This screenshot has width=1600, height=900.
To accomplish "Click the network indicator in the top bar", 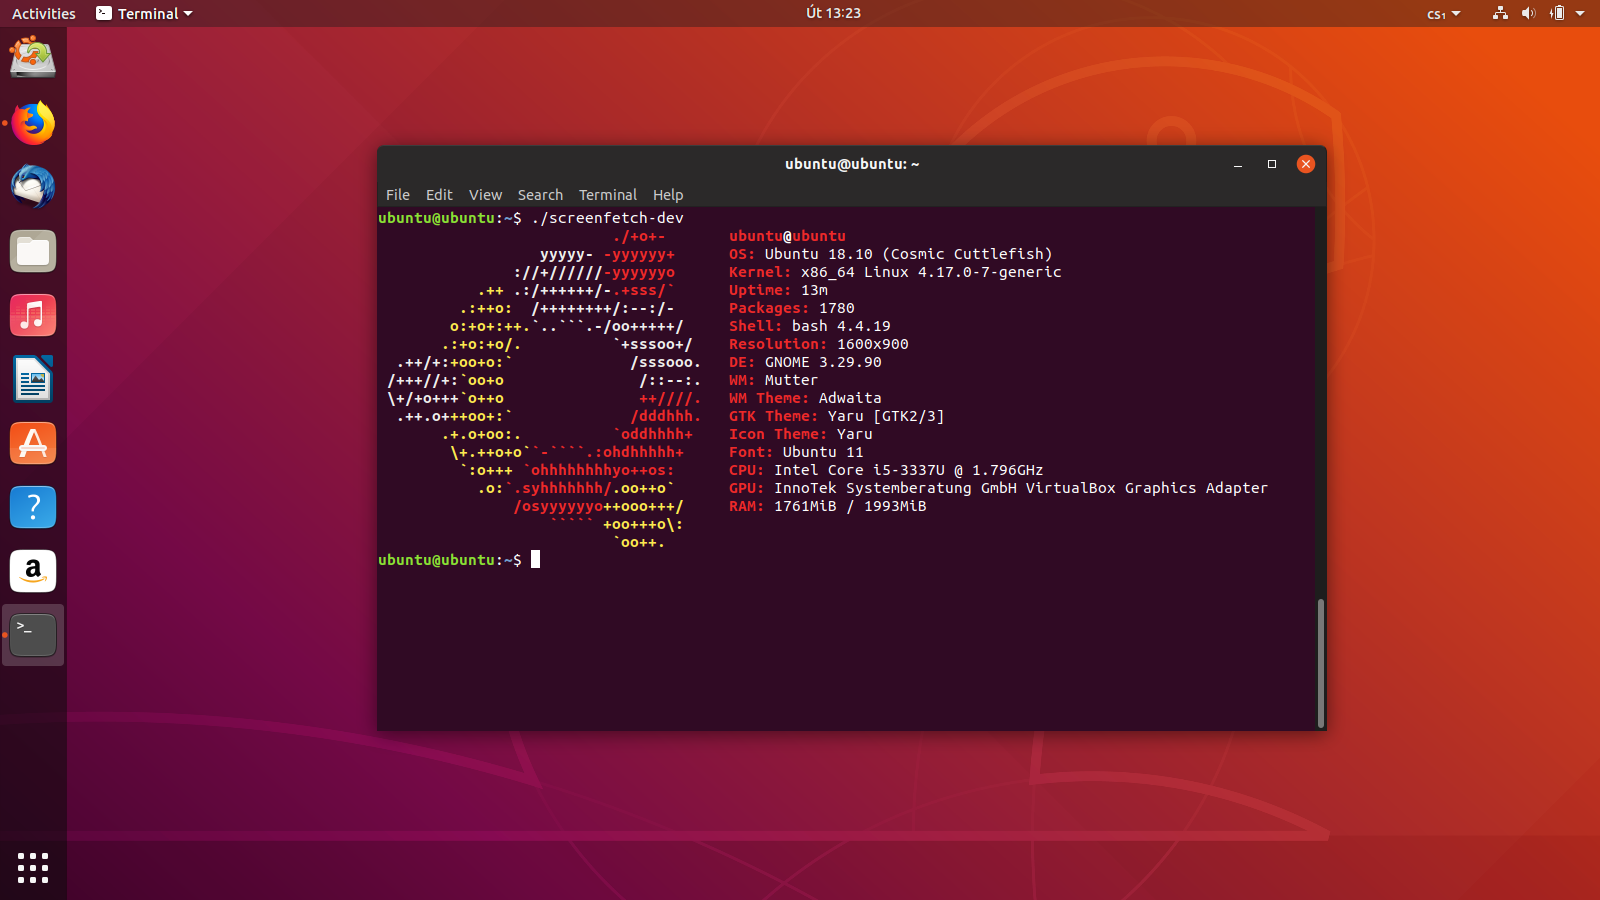I will coord(1499,13).
